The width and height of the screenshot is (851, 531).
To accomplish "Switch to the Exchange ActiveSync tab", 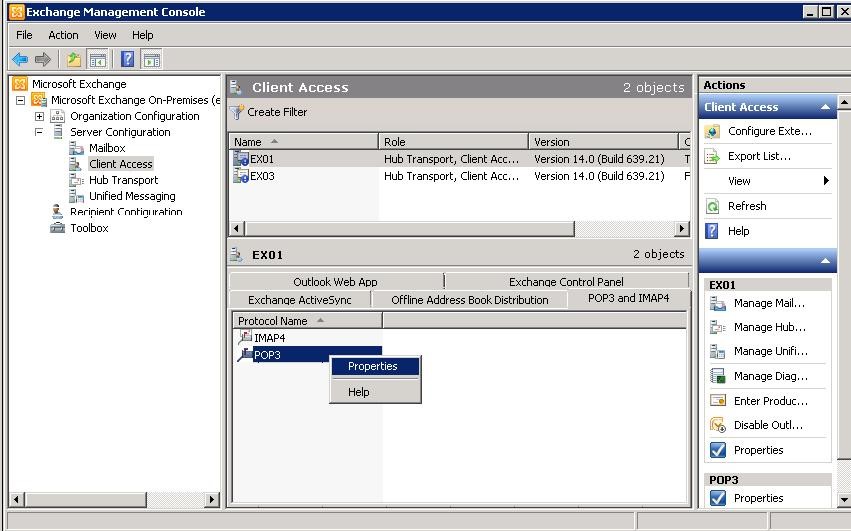I will click(x=300, y=300).
